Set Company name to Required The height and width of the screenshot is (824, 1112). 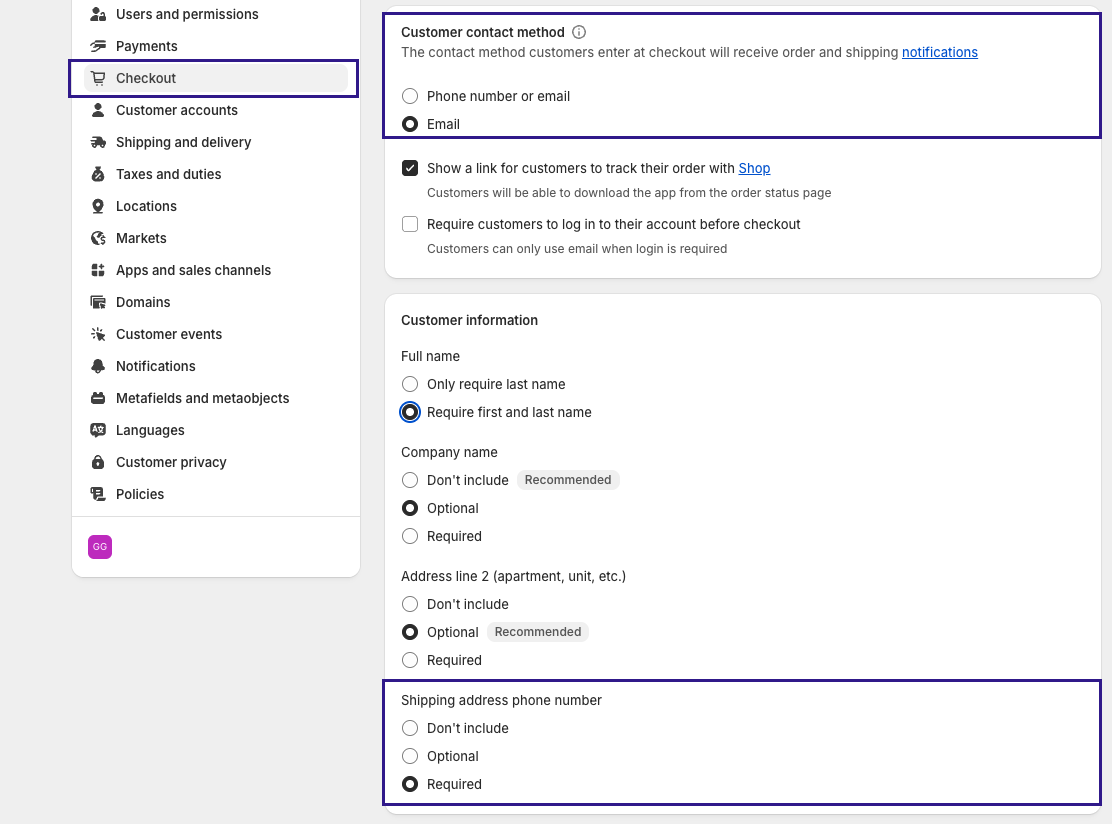click(x=410, y=536)
